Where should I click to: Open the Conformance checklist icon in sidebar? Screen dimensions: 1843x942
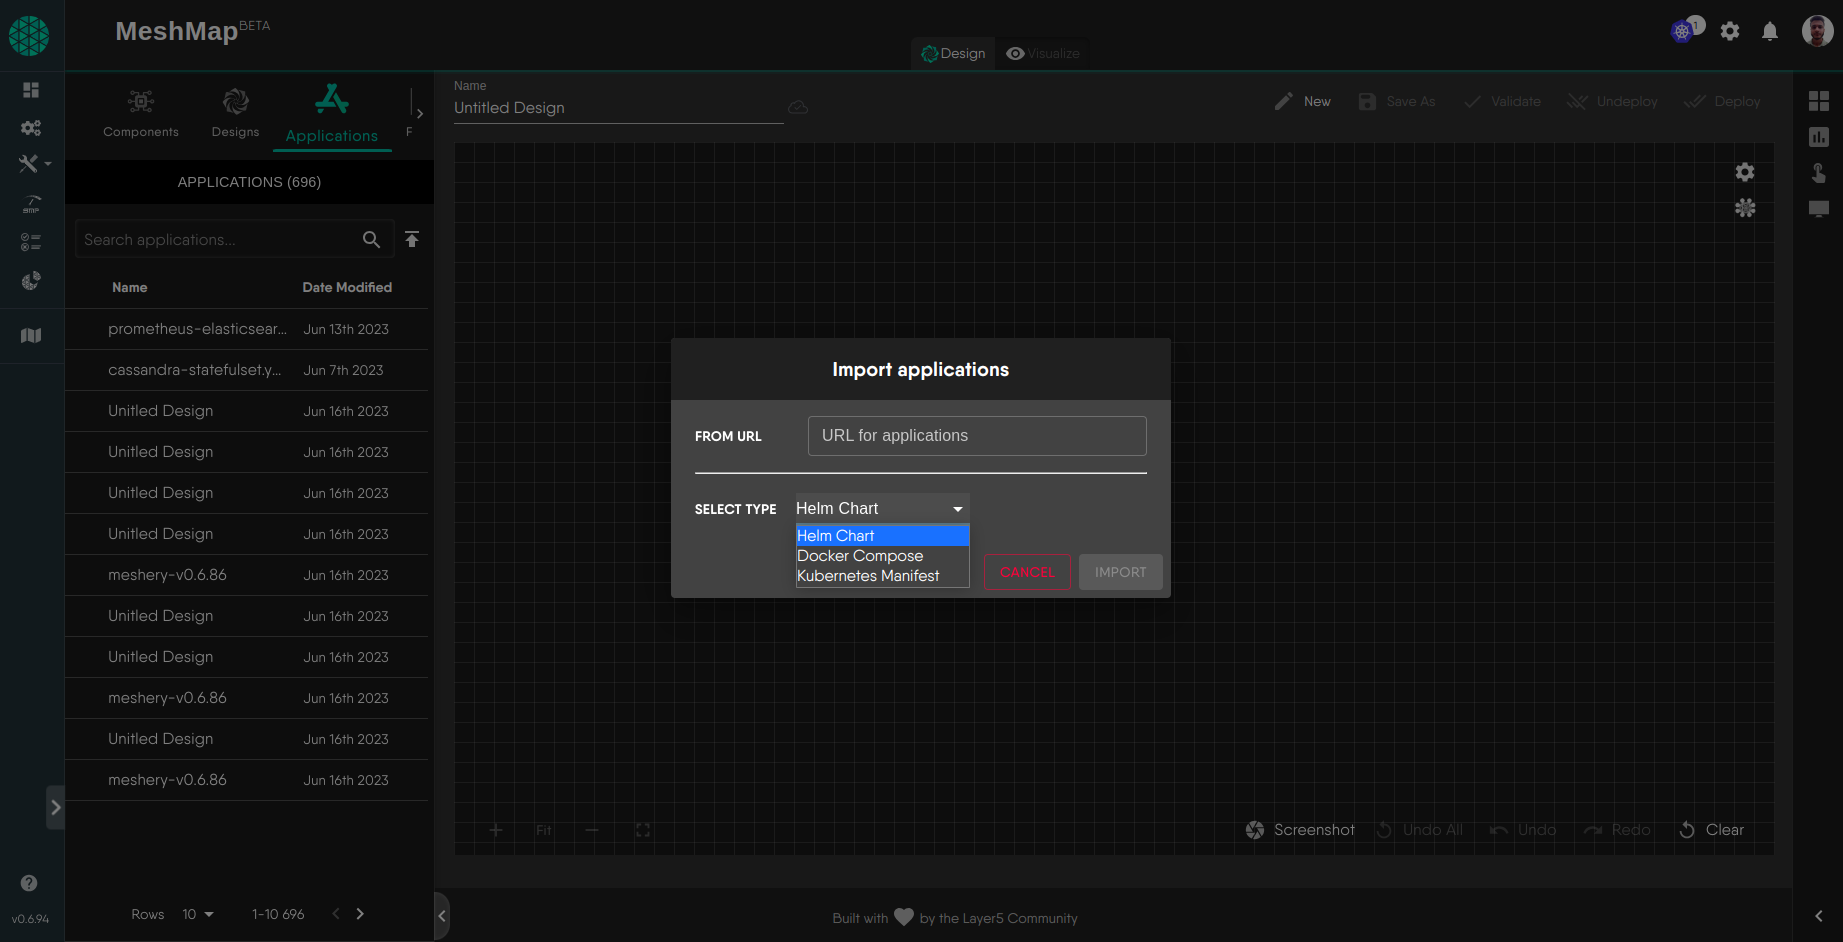click(x=31, y=241)
